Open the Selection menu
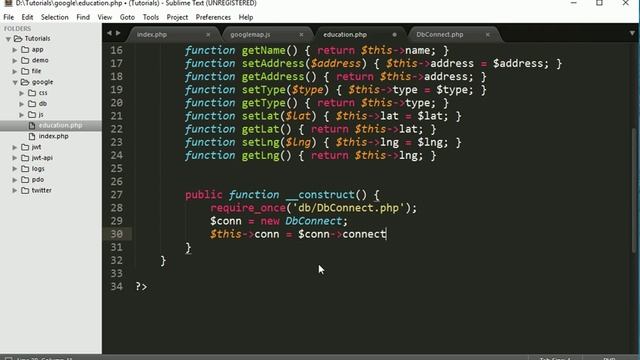 [x=54, y=17]
